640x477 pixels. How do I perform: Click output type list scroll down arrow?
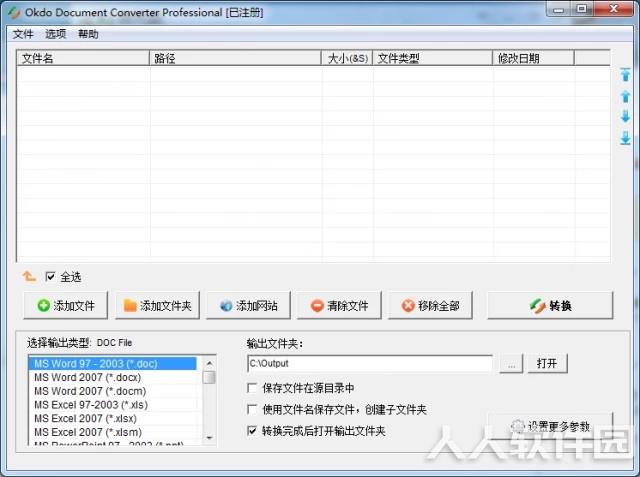[209, 438]
